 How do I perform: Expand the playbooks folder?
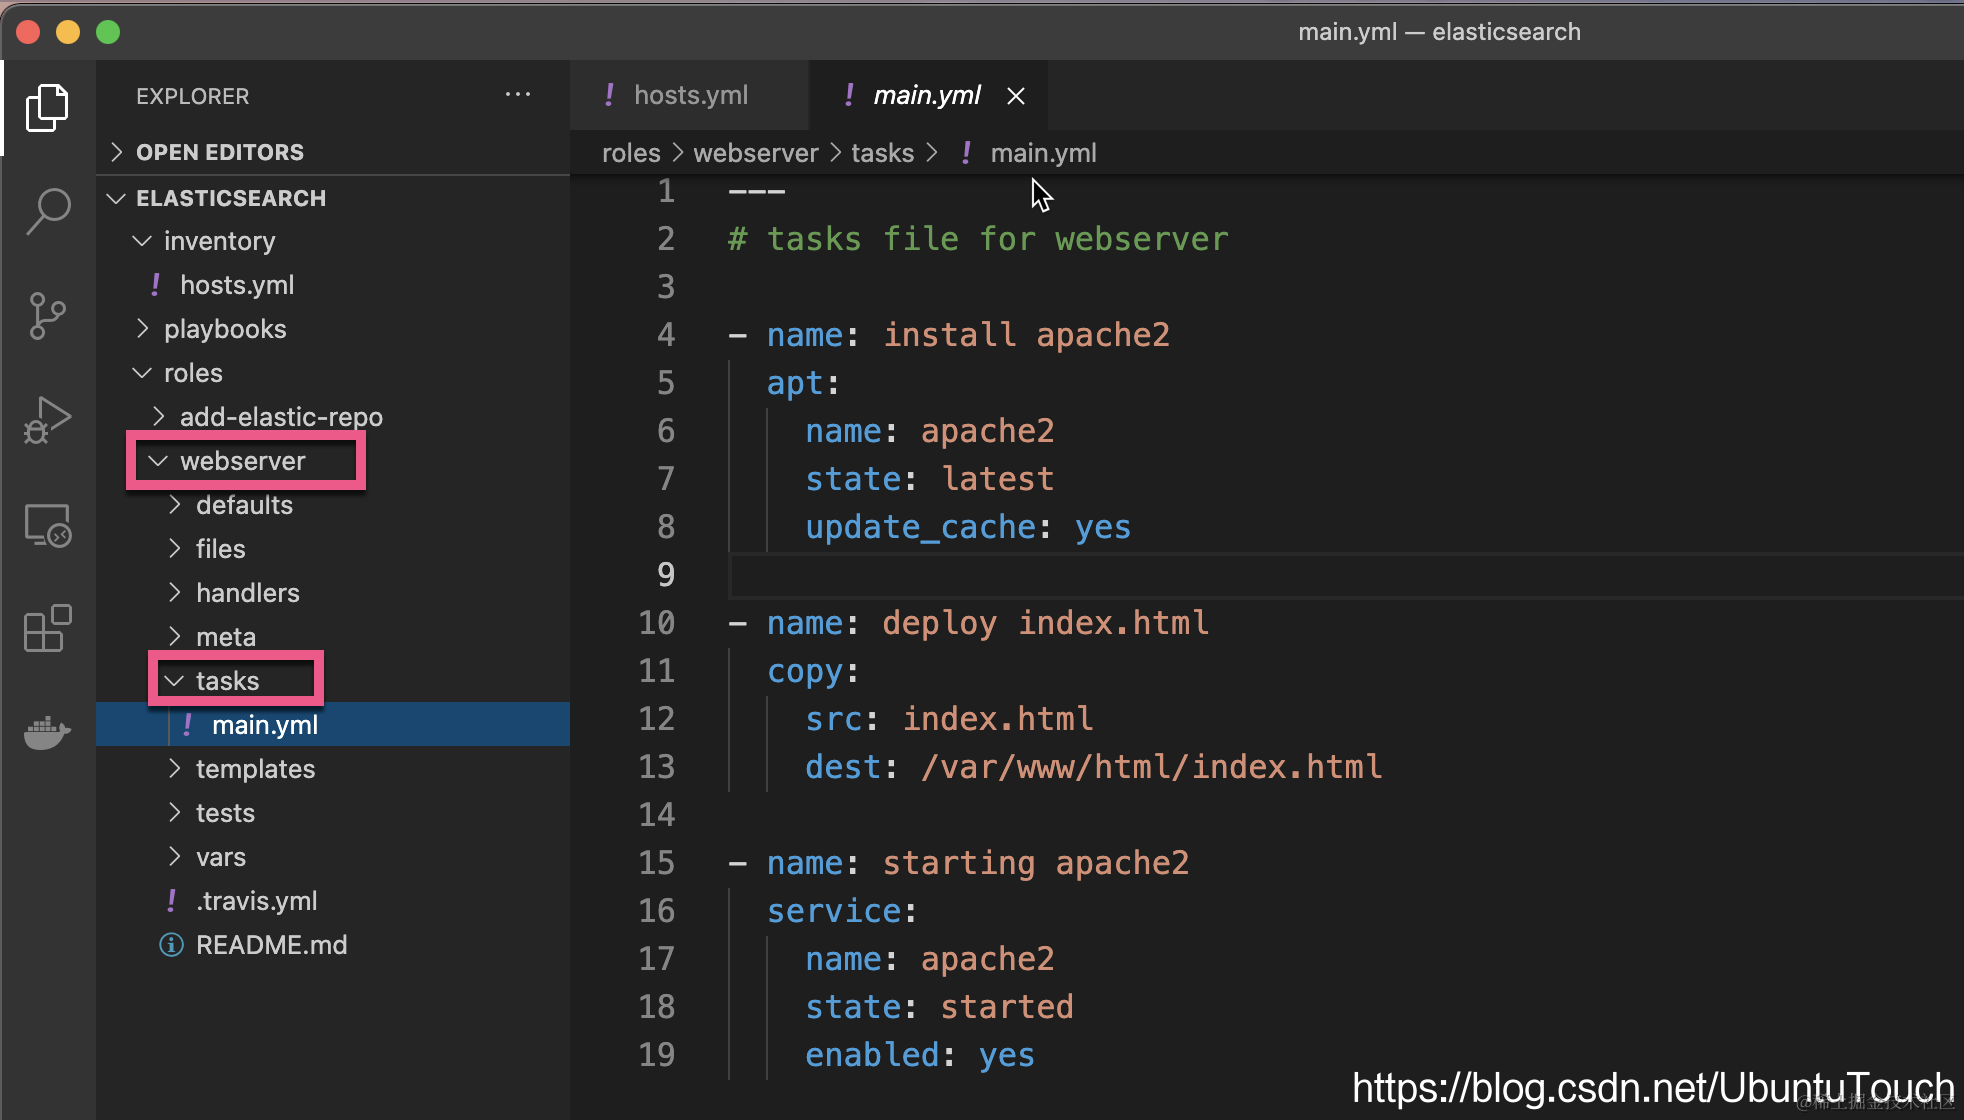224,329
